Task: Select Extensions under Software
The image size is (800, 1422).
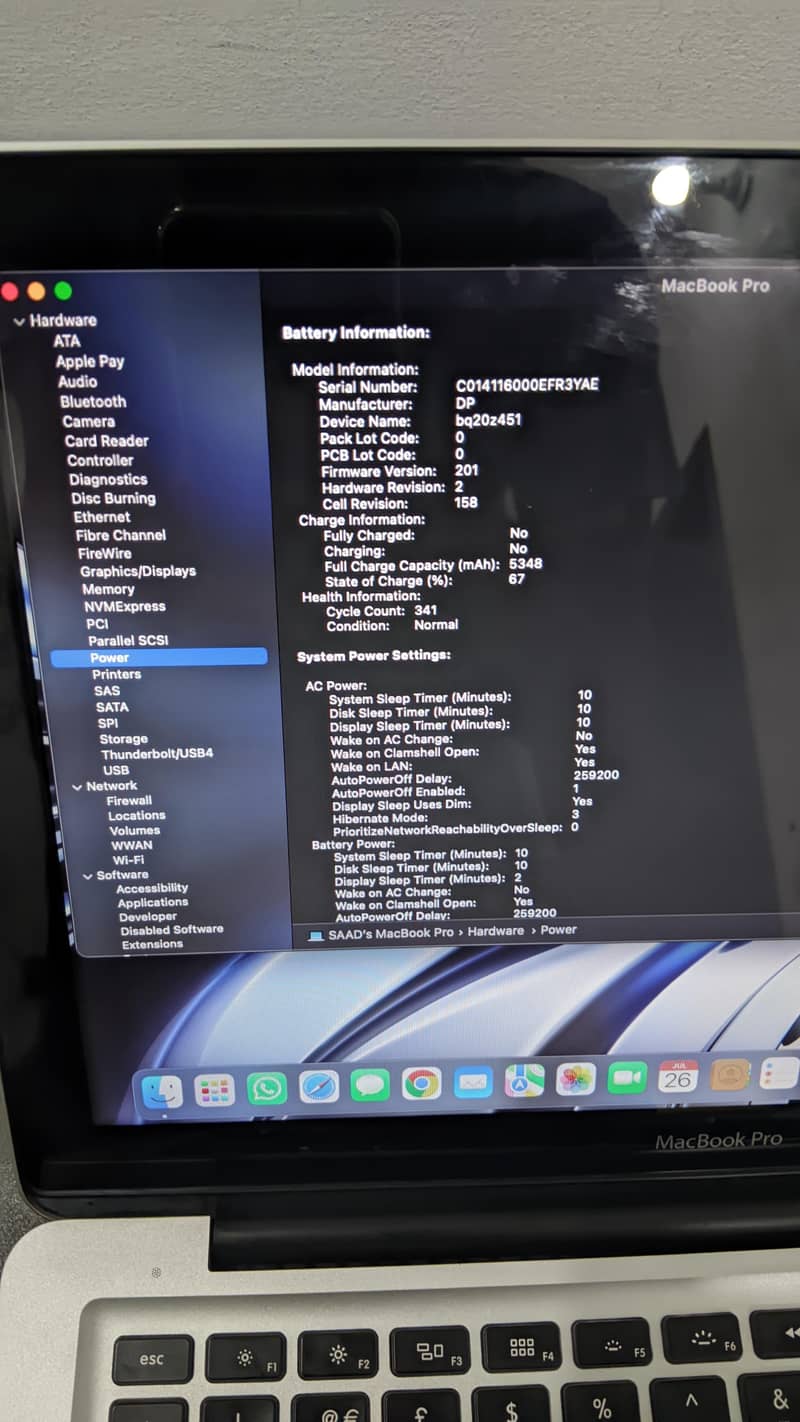Action: (x=152, y=943)
